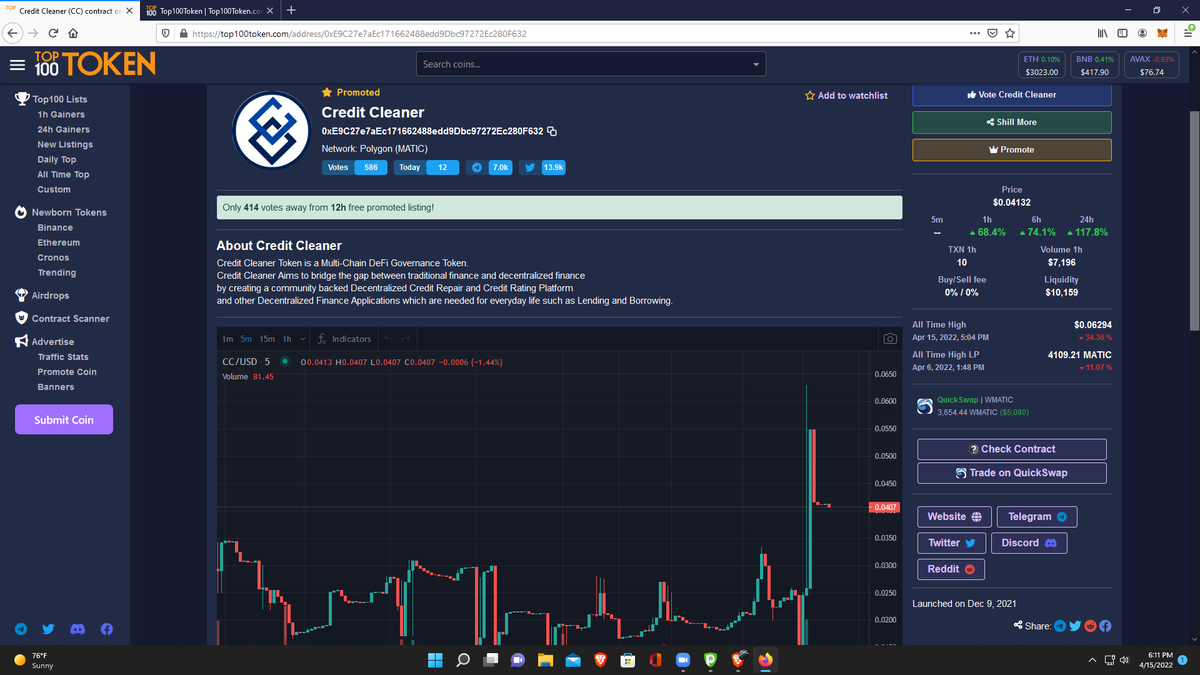
Task: Open the Contract Scanner
Action: (62, 318)
